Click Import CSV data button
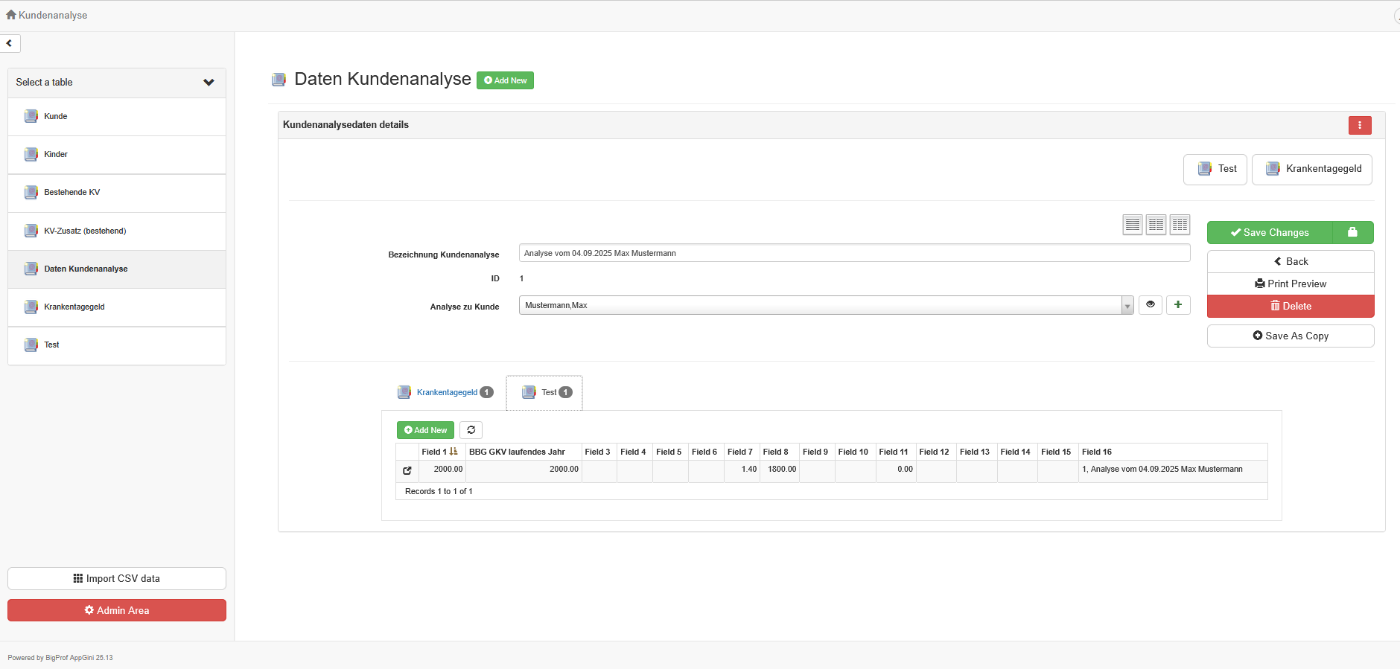Image resolution: width=1400 pixels, height=669 pixels. 117,578
